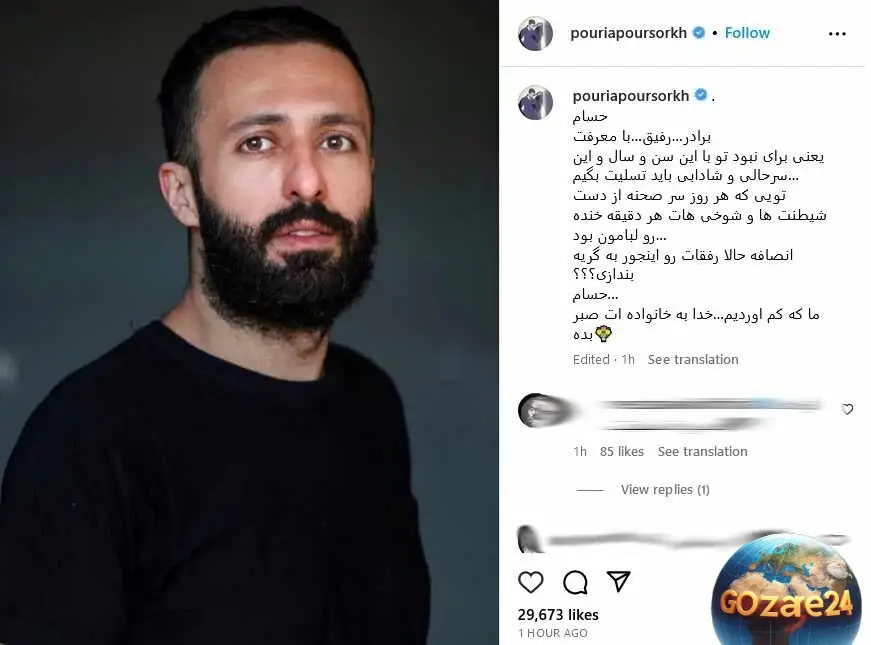The height and width of the screenshot is (645, 871).
Task: Open caption author's avatar picture
Action: click(x=535, y=103)
